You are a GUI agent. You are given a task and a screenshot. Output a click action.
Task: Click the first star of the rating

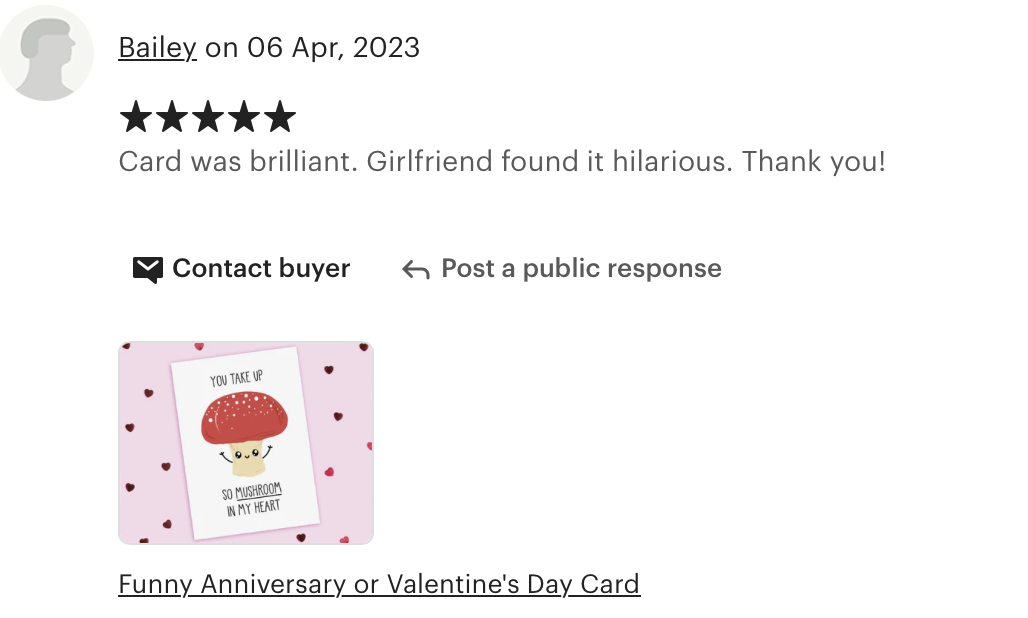[x=136, y=116]
